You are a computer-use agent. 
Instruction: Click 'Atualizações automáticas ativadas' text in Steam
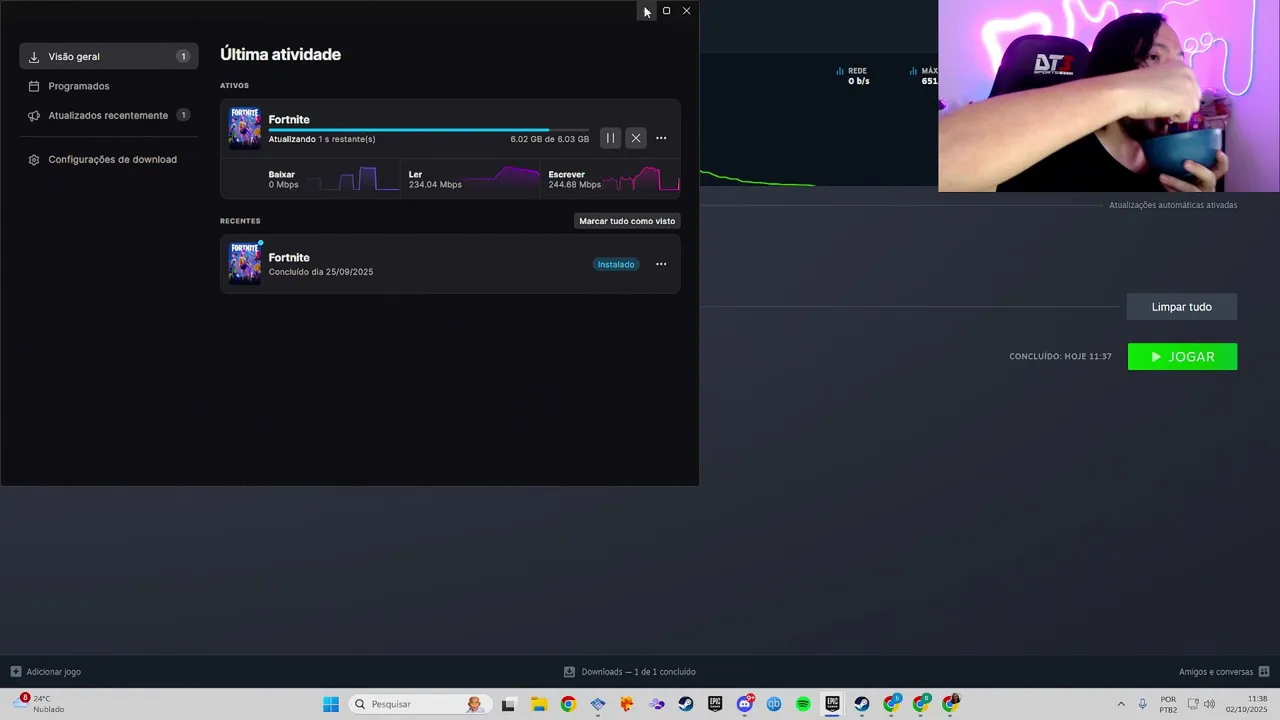(x=1173, y=205)
